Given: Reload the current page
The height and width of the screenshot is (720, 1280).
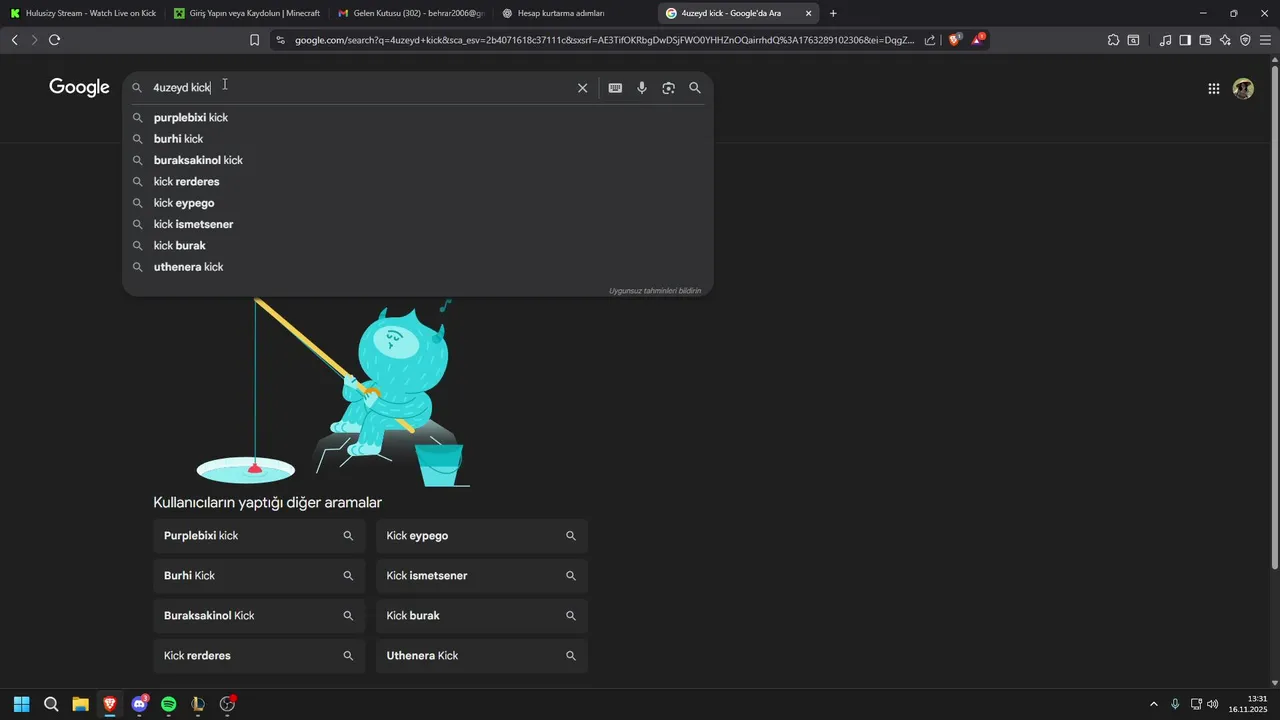Looking at the screenshot, I should 54,40.
